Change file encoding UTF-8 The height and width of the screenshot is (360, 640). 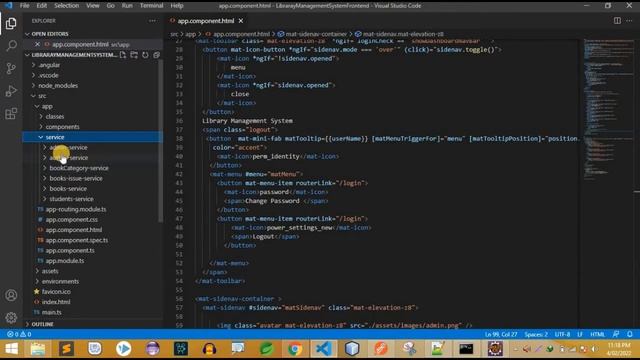tap(562, 334)
